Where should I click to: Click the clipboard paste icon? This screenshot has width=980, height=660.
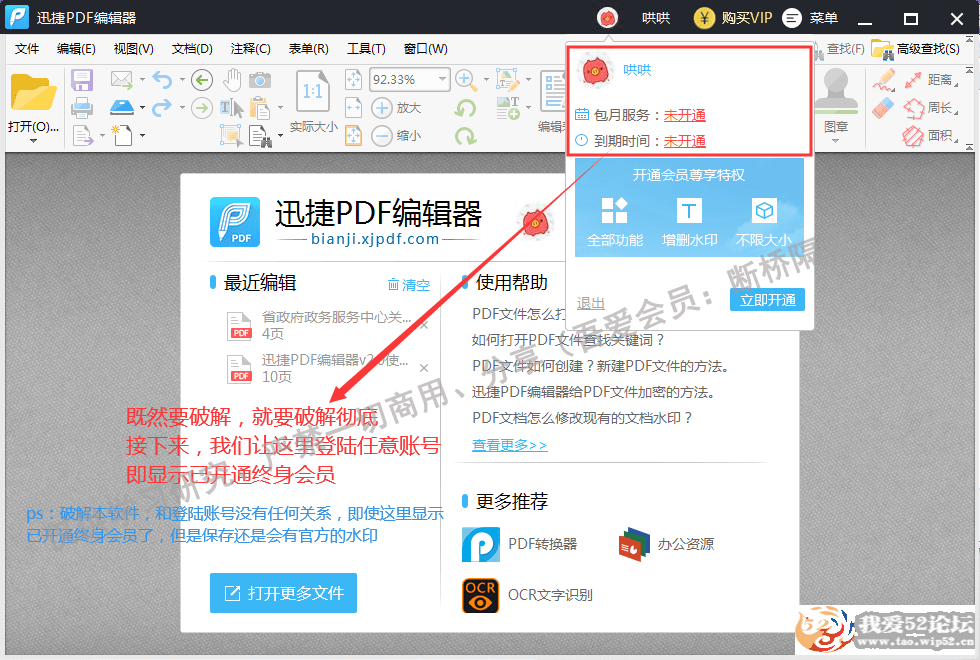259,108
